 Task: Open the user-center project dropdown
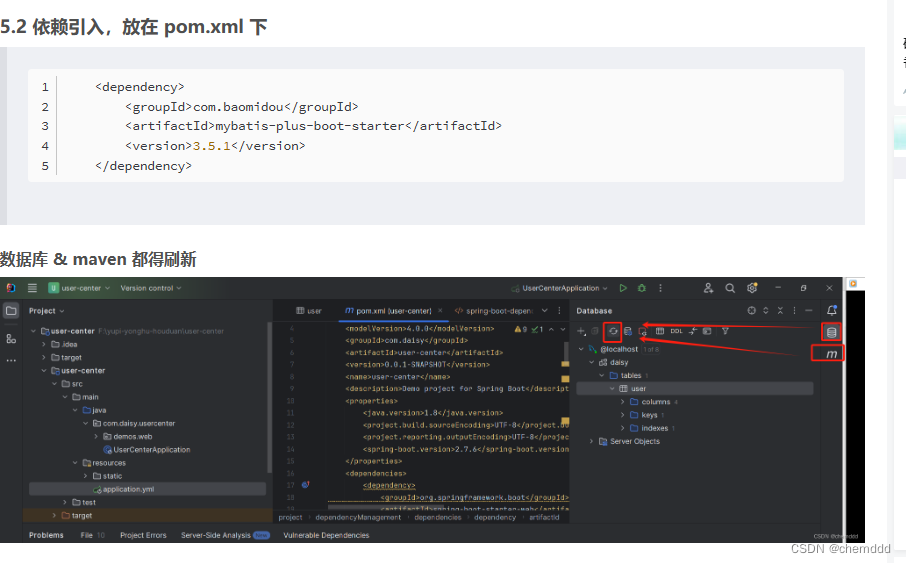(x=79, y=288)
